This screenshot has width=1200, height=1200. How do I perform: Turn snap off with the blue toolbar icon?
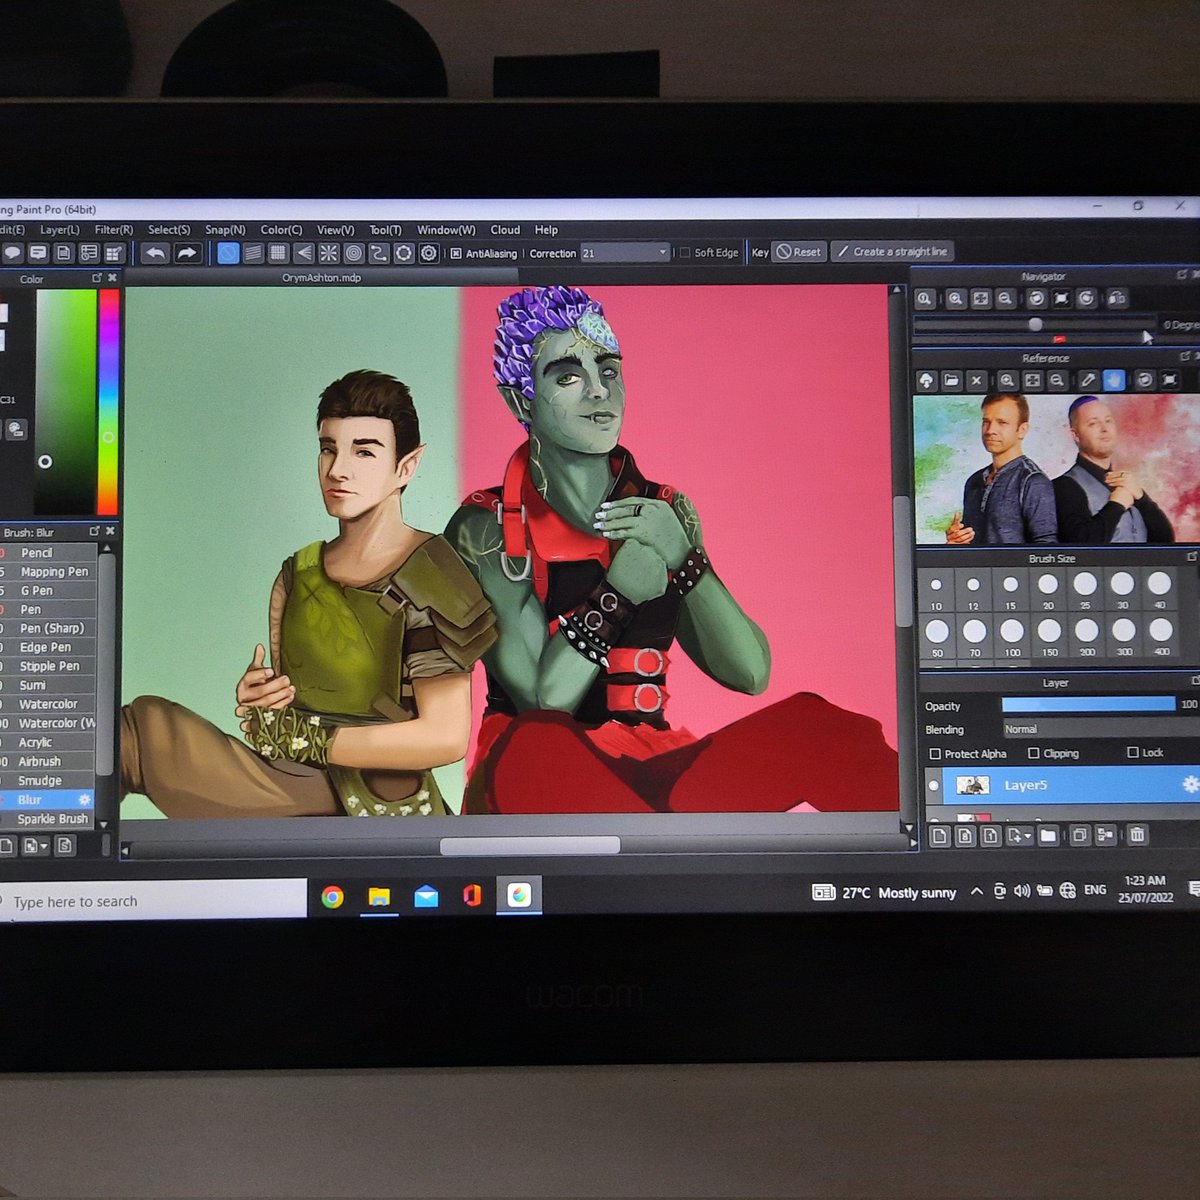(x=228, y=253)
